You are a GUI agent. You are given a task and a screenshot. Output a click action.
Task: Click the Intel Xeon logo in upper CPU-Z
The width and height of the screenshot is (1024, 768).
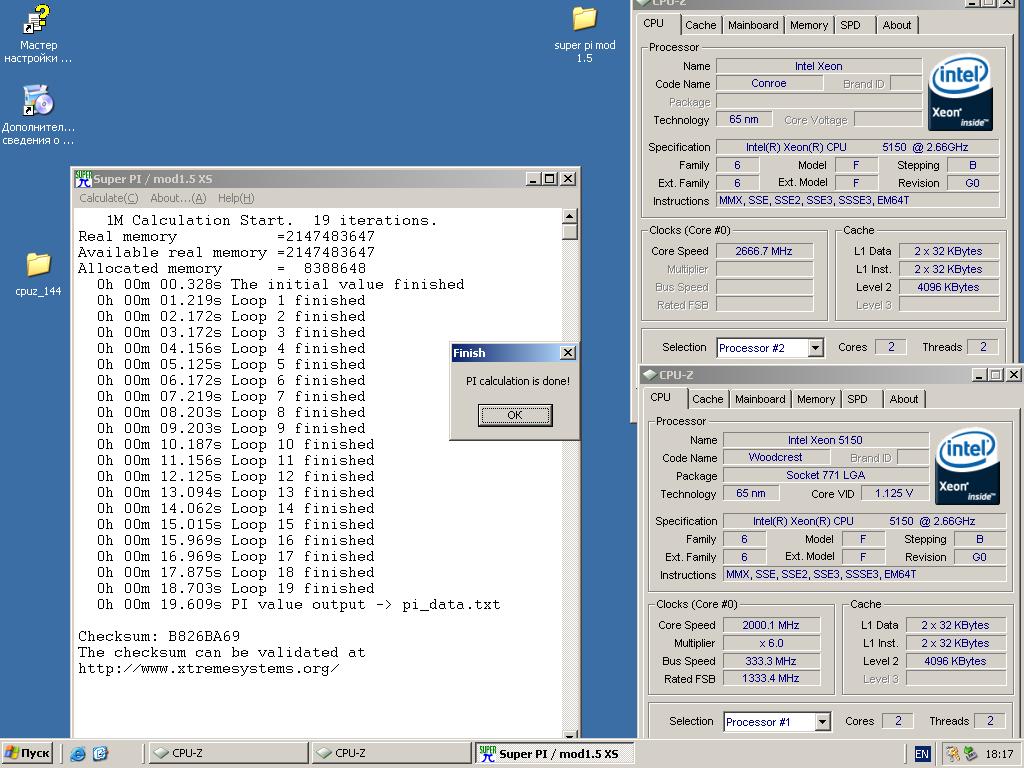(960, 92)
